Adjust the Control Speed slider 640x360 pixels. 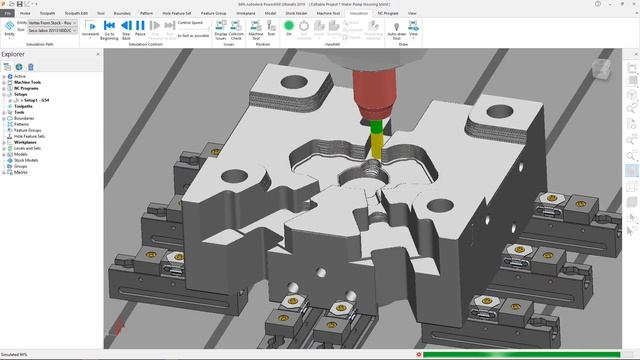(193, 29)
